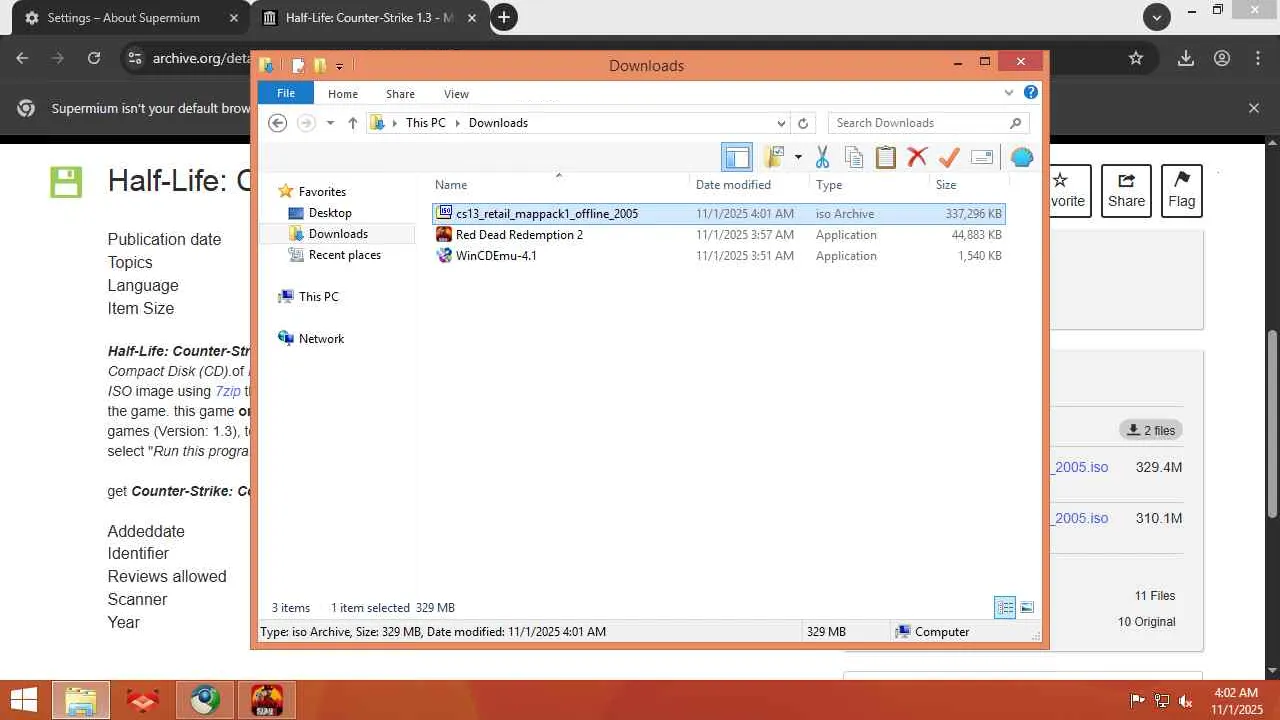Image resolution: width=1280 pixels, height=720 pixels.
Task: Toggle the navigation pane layout button
Action: point(737,157)
